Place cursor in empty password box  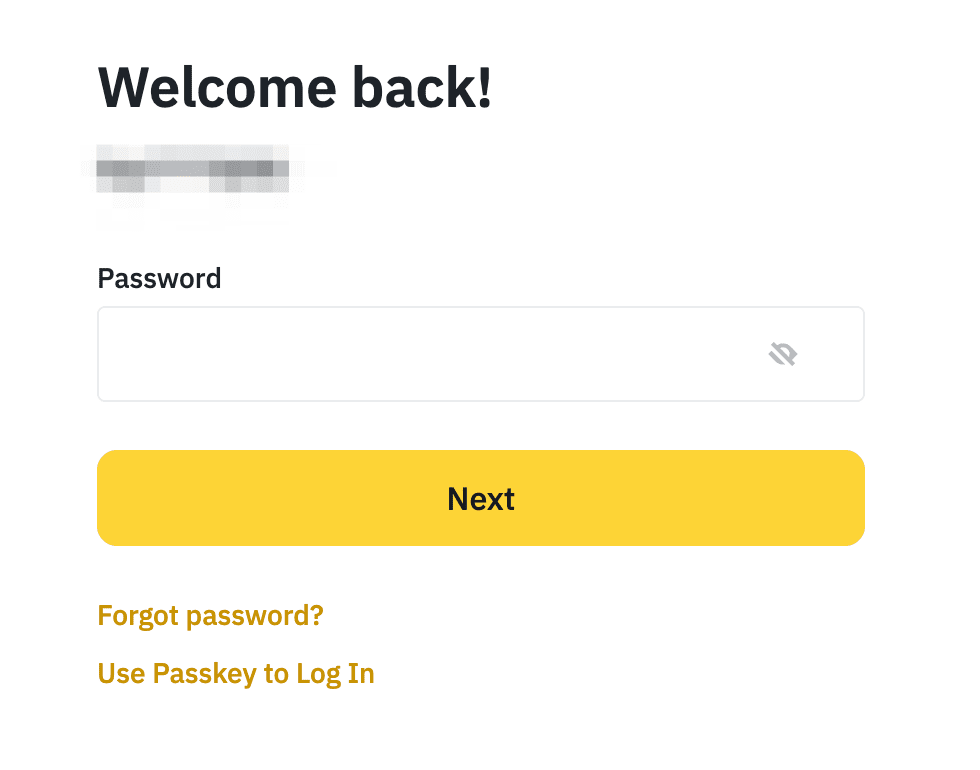[420, 354]
